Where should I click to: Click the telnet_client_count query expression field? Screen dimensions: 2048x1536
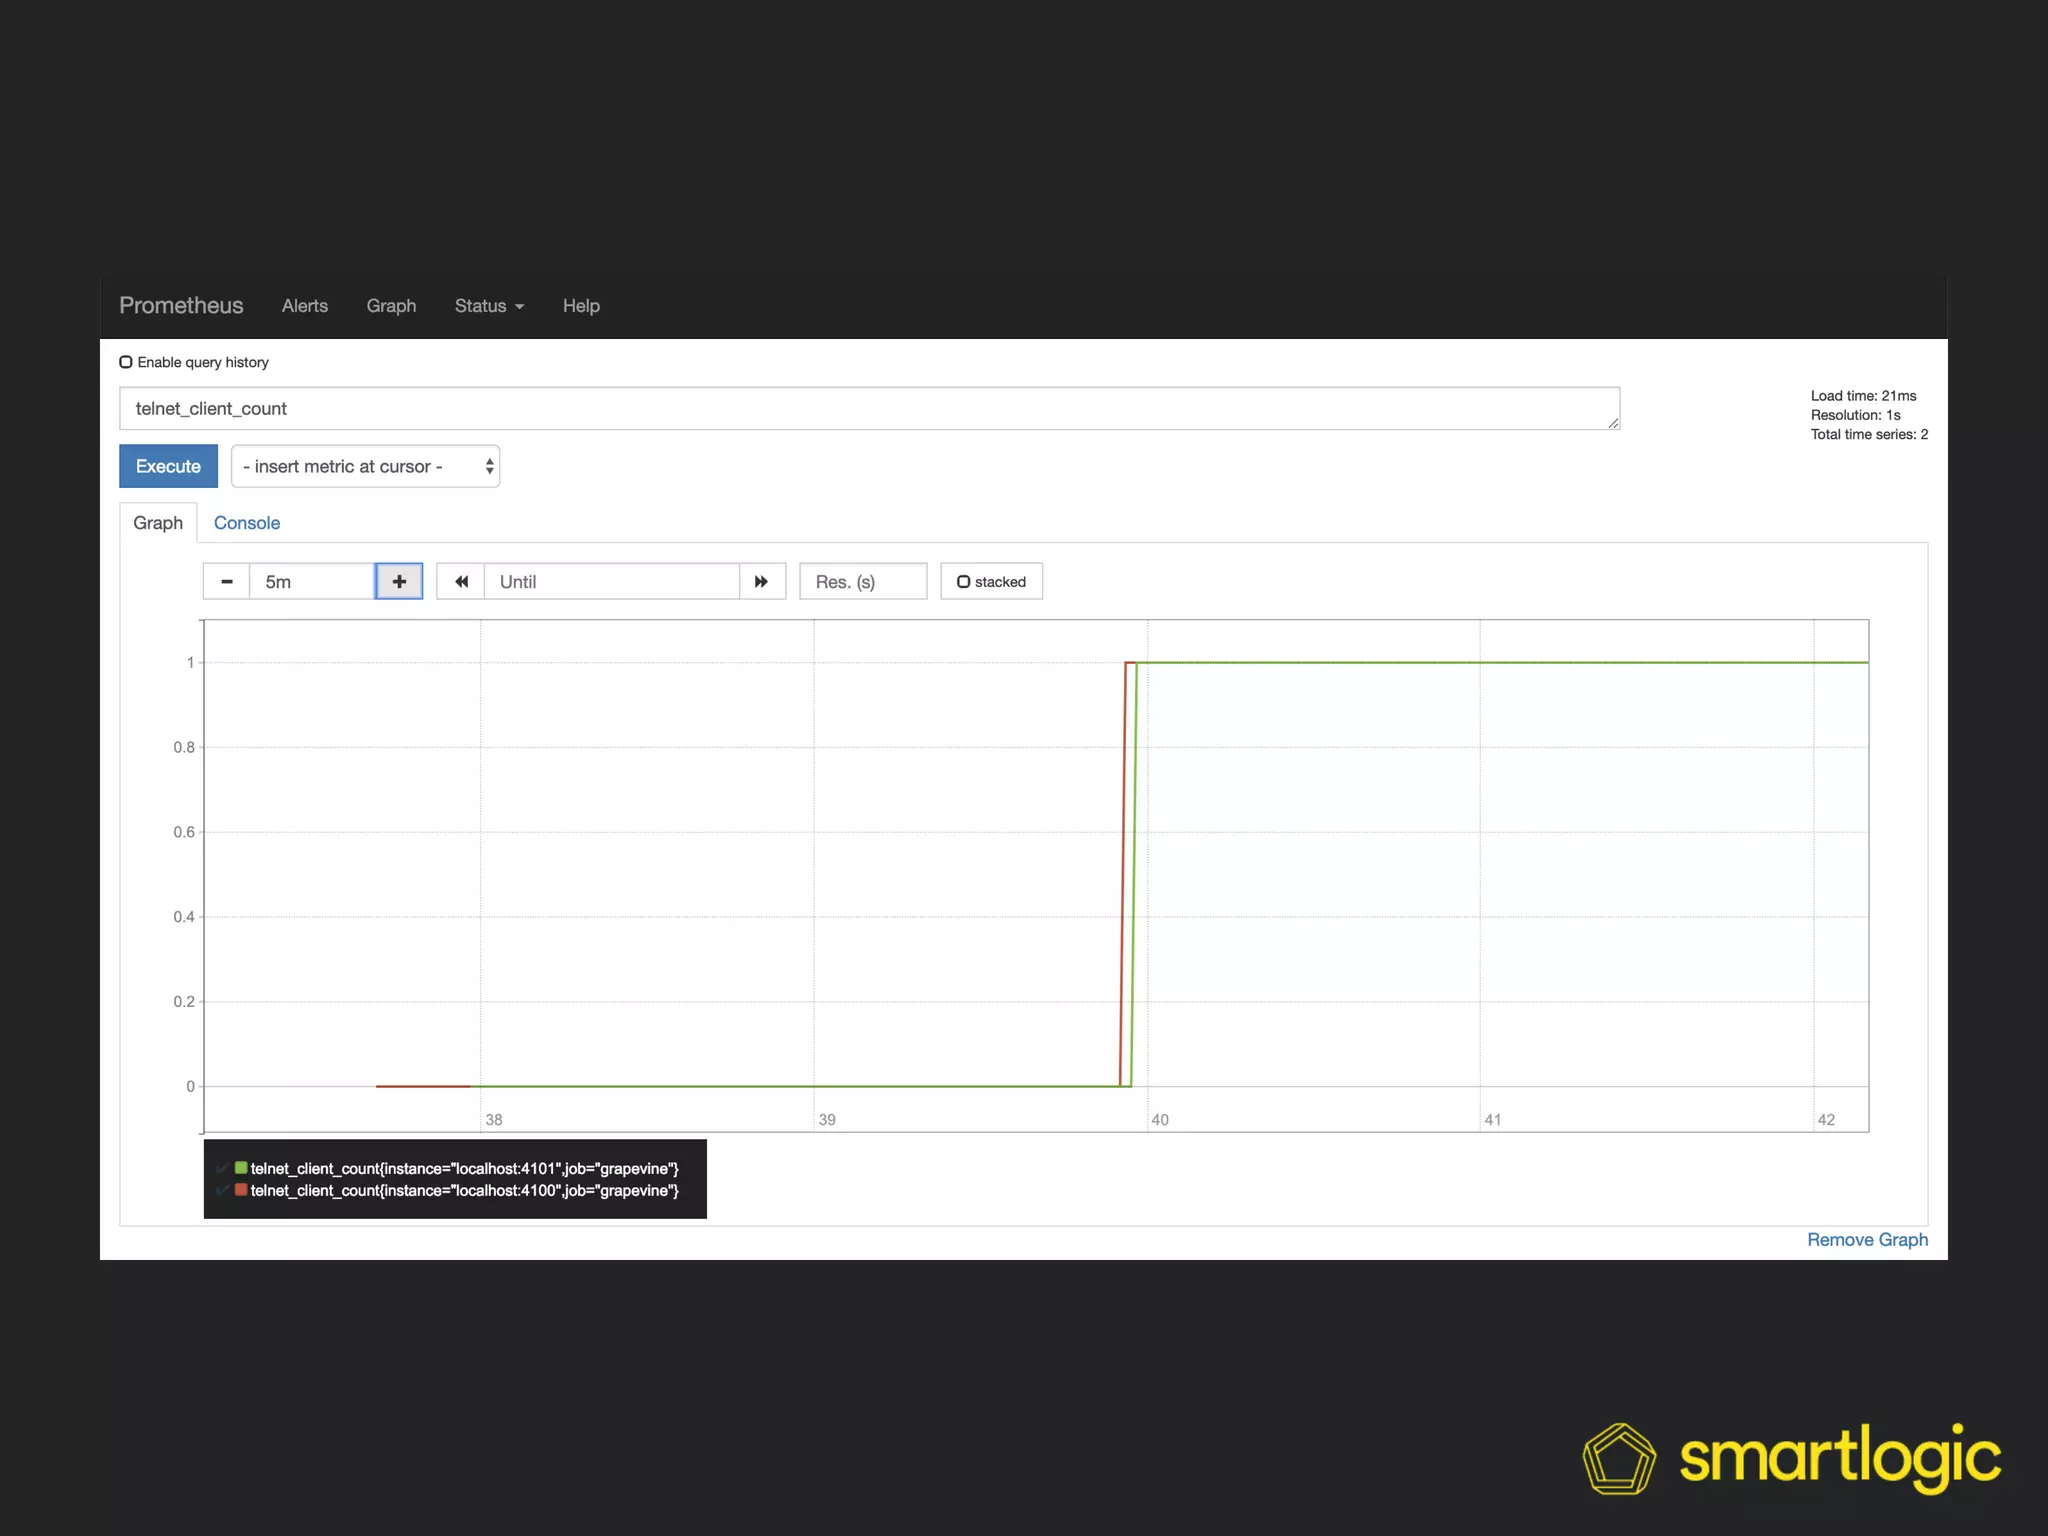click(x=868, y=409)
